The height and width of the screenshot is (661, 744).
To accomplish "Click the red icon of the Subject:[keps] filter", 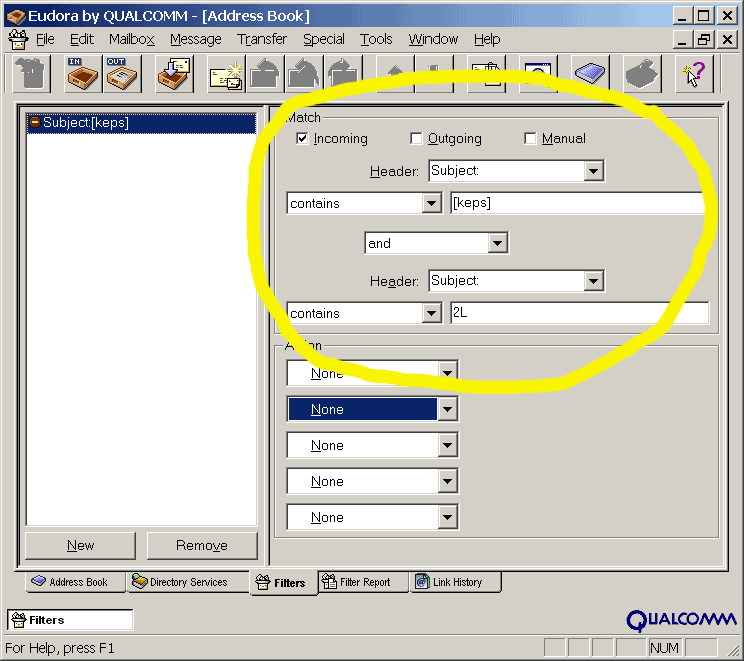I will [x=35, y=122].
